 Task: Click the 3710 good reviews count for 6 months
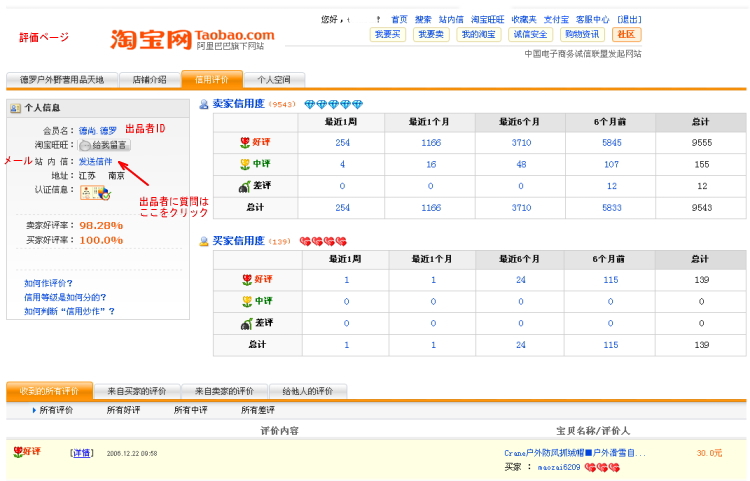(x=520, y=143)
